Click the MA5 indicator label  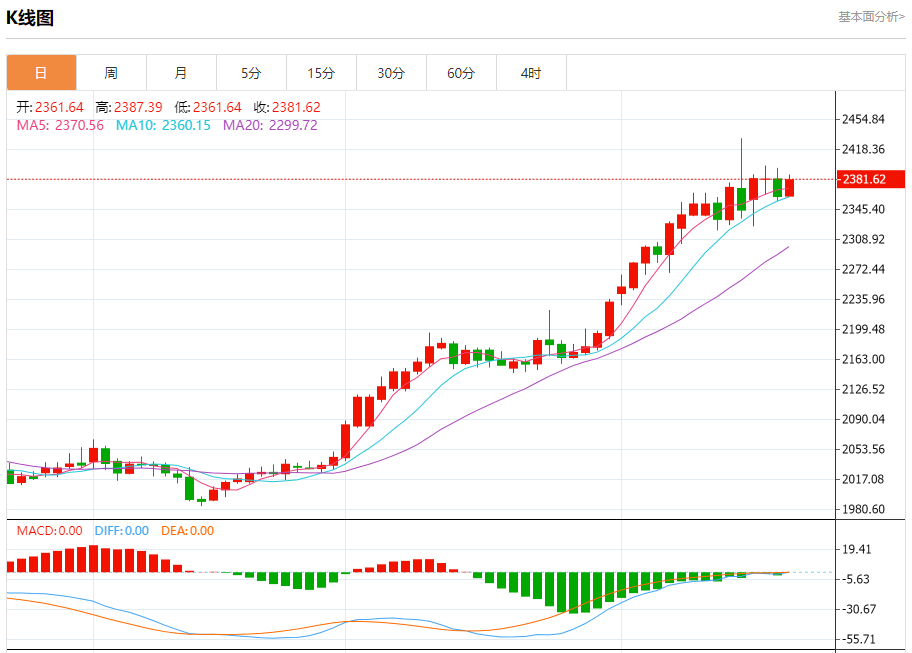tap(60, 125)
